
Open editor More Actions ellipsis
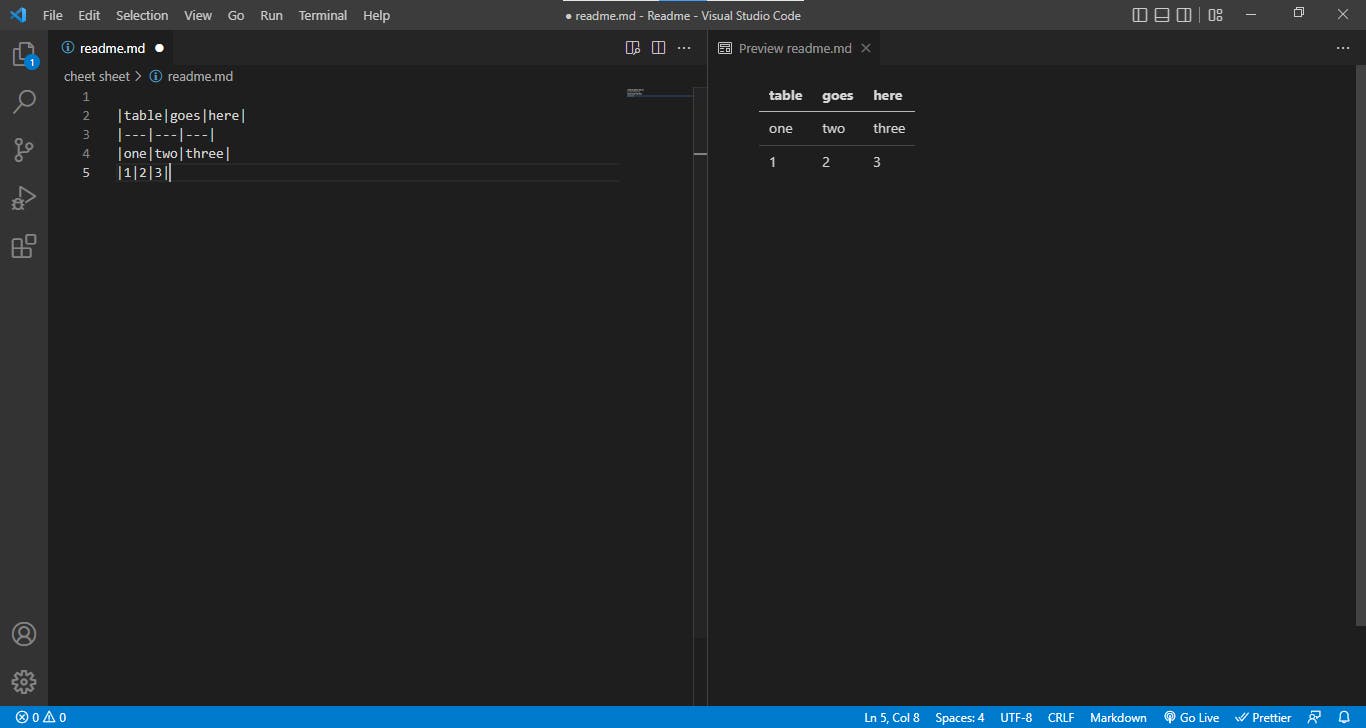(x=684, y=48)
